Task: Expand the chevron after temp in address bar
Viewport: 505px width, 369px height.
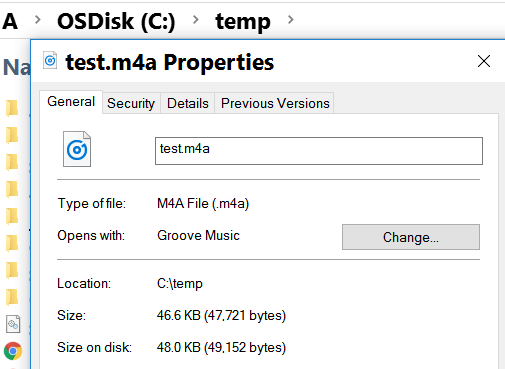Action: click(291, 20)
